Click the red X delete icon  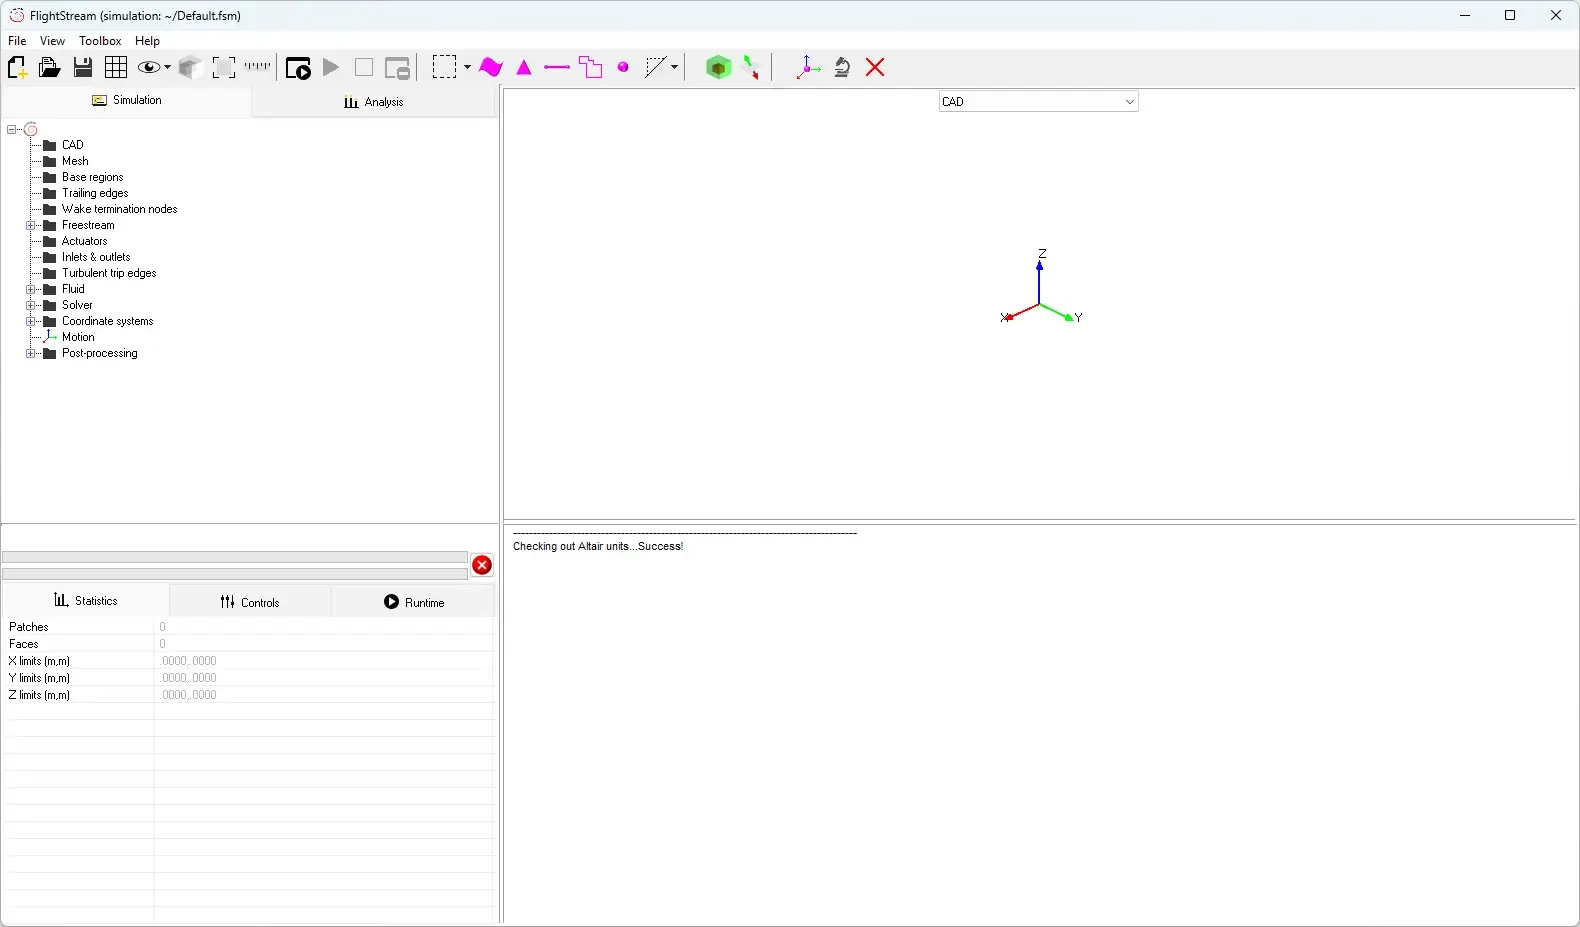pyautogui.click(x=875, y=67)
